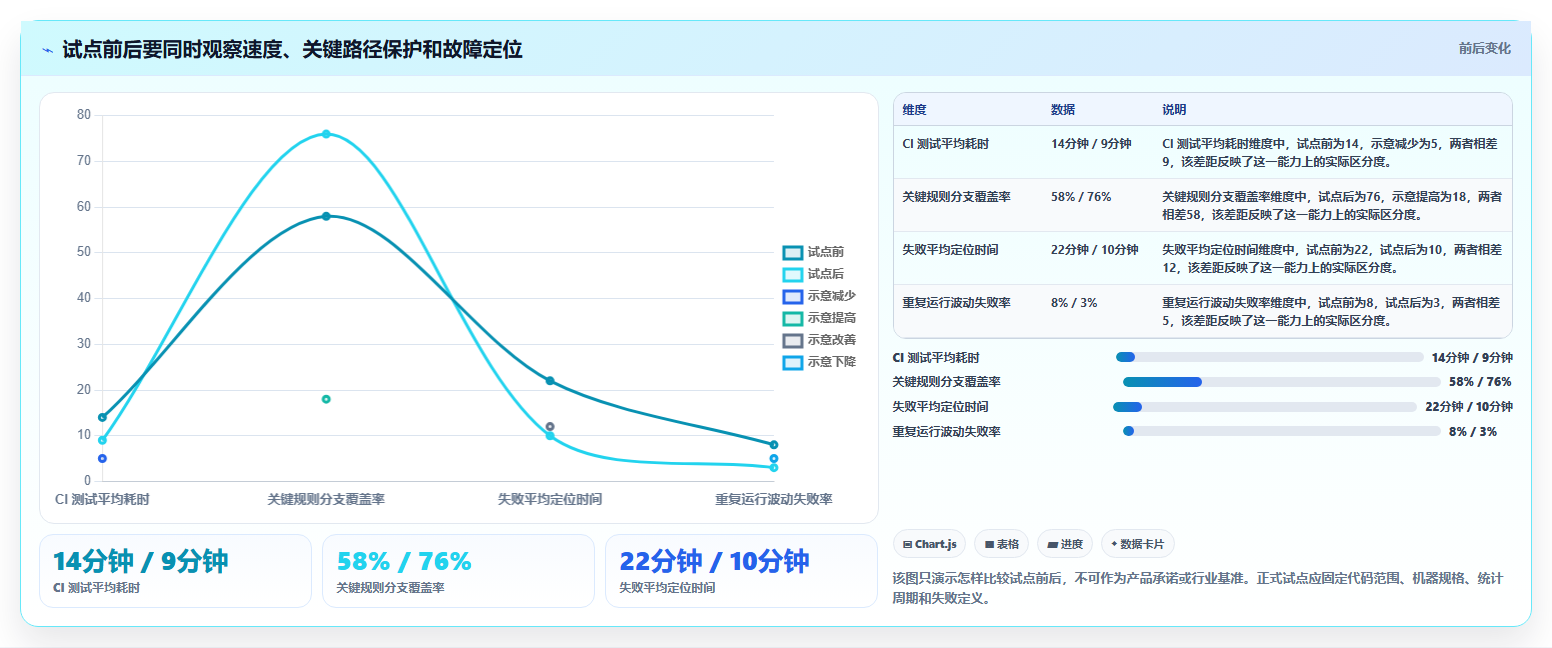The image size is (1552, 648).
Task: Click the disclaimer text starting 该图只演示
Action: 1197,589
